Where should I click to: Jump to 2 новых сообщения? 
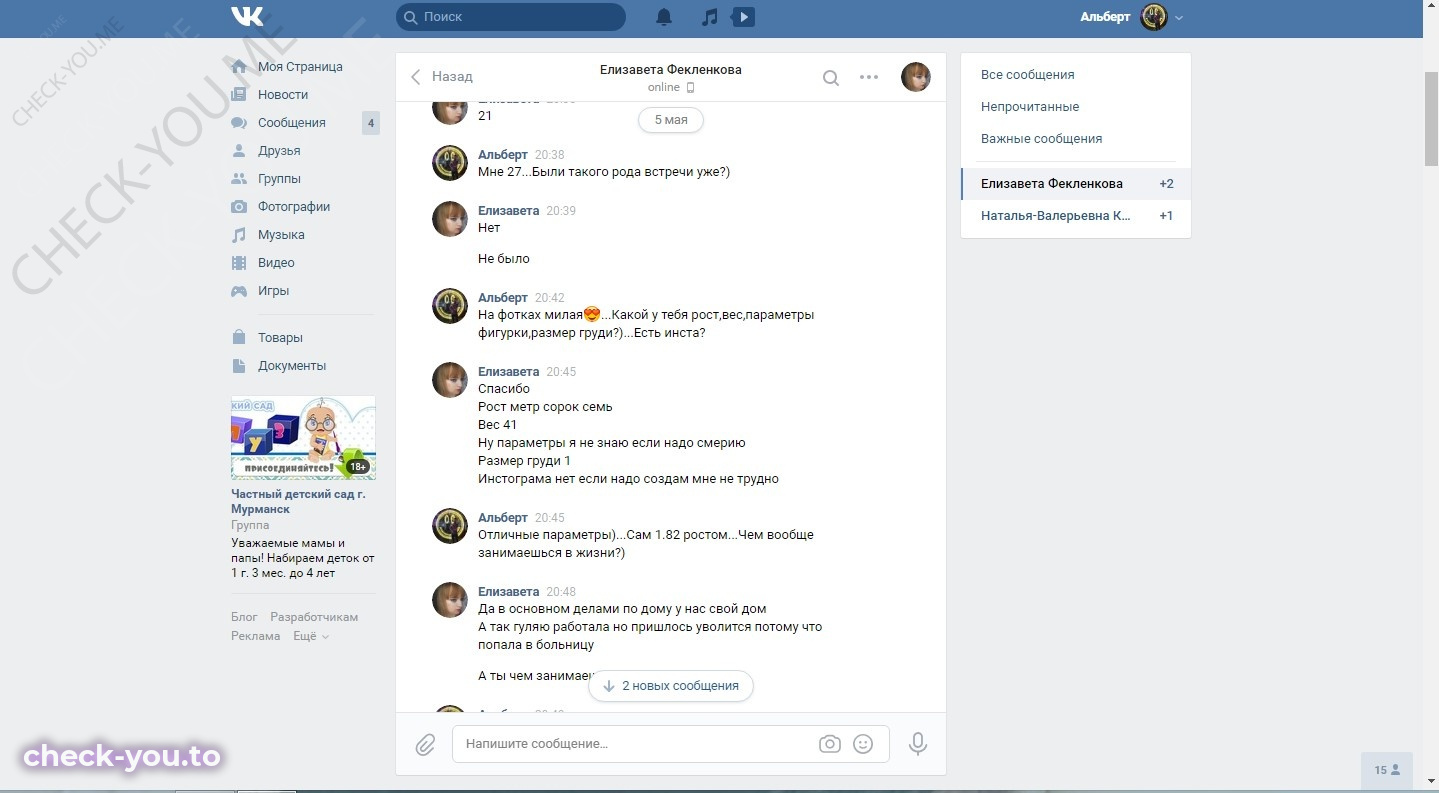[x=671, y=686]
